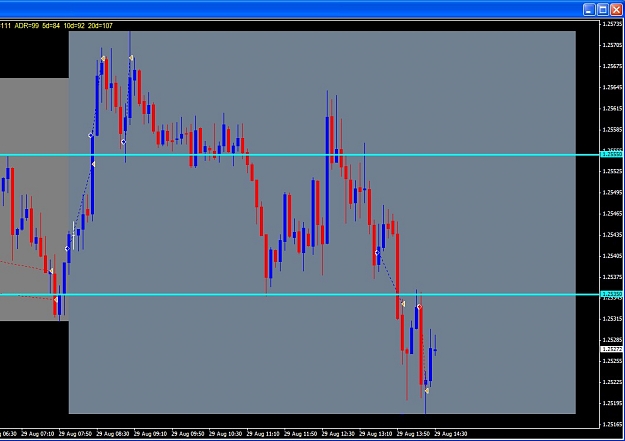Click the 29 Aug 09:10 time label

(x=150, y=434)
